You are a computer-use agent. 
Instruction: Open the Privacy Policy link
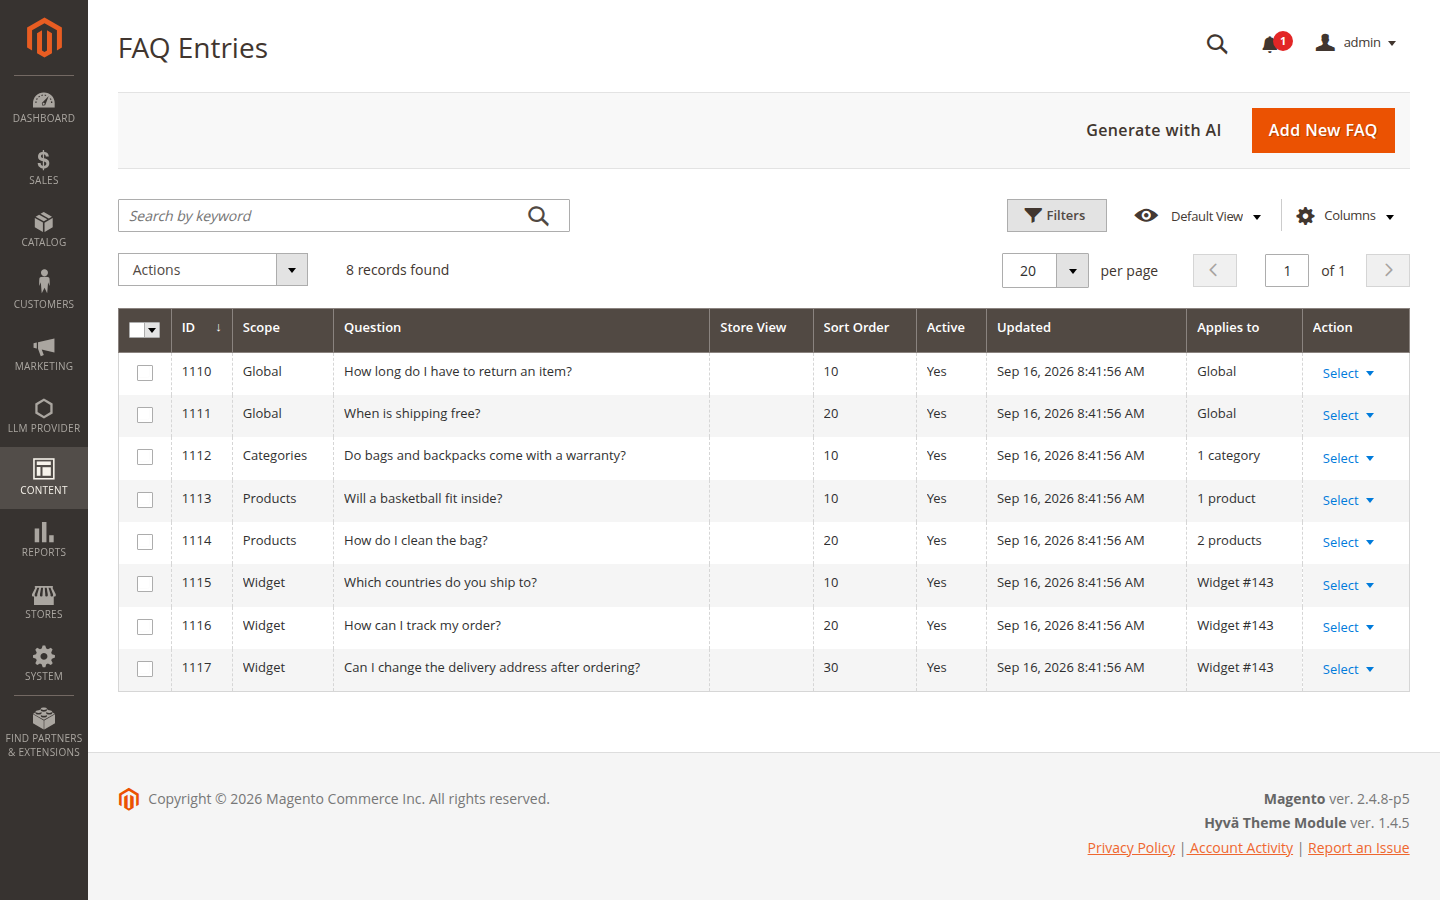pyautogui.click(x=1131, y=848)
